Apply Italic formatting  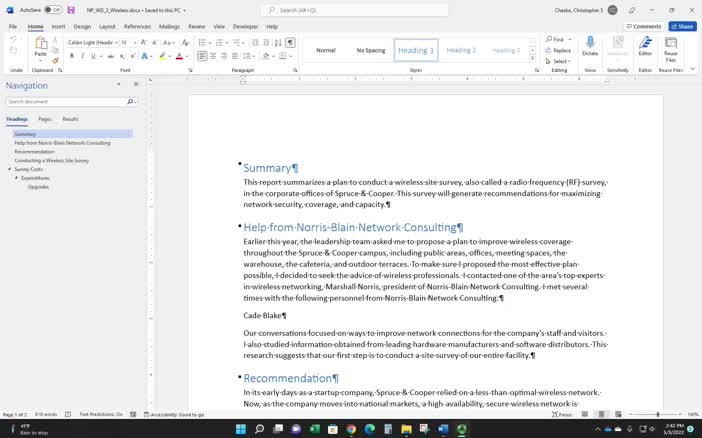pyautogui.click(x=82, y=56)
